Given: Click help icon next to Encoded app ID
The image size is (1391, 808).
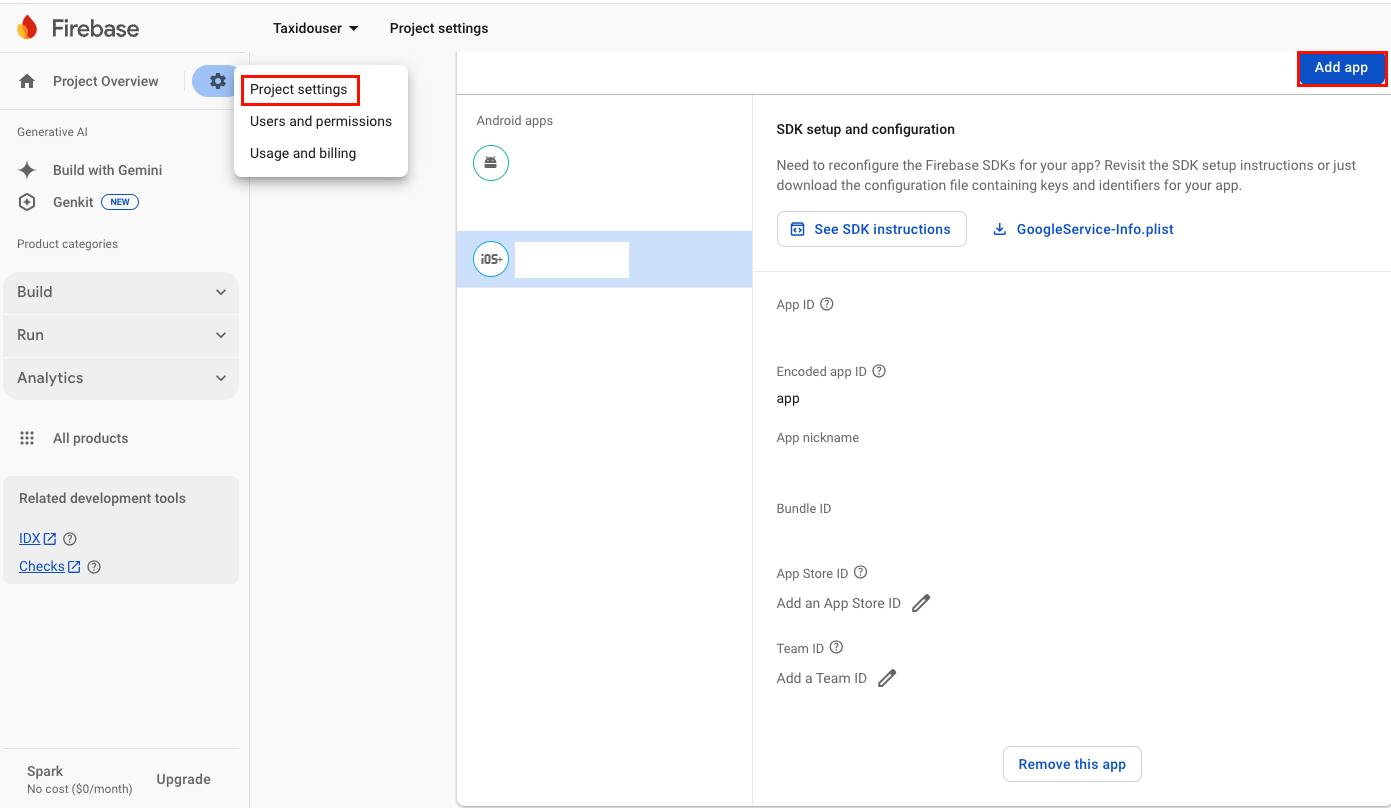Looking at the screenshot, I should coord(879,371).
